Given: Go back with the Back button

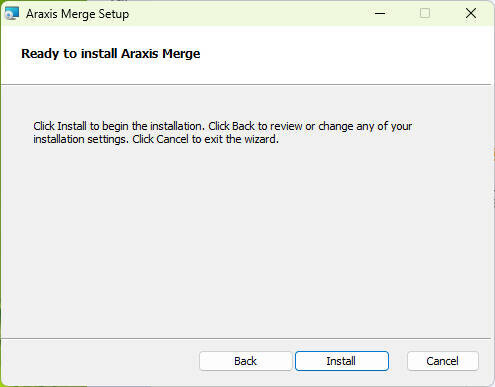Looking at the screenshot, I should 245,361.
